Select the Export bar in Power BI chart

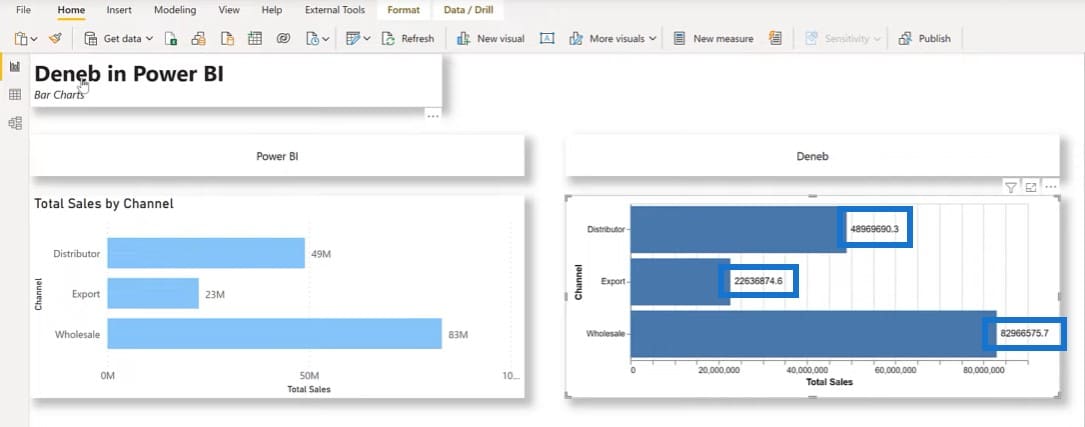tap(153, 293)
